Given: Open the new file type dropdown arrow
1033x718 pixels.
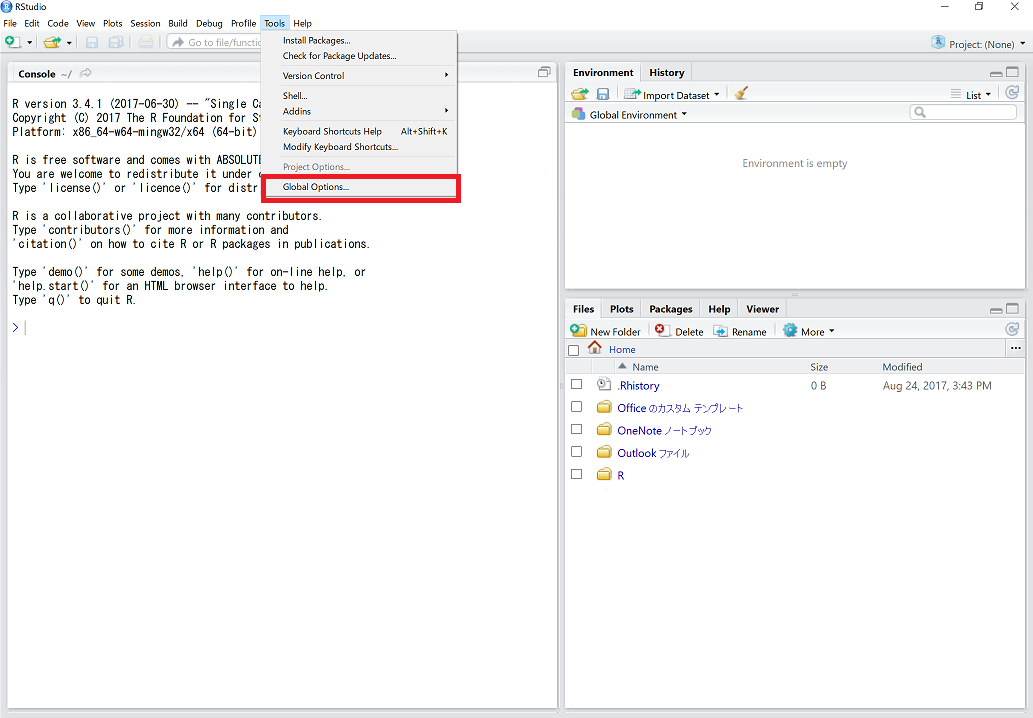Looking at the screenshot, I should tap(30, 43).
